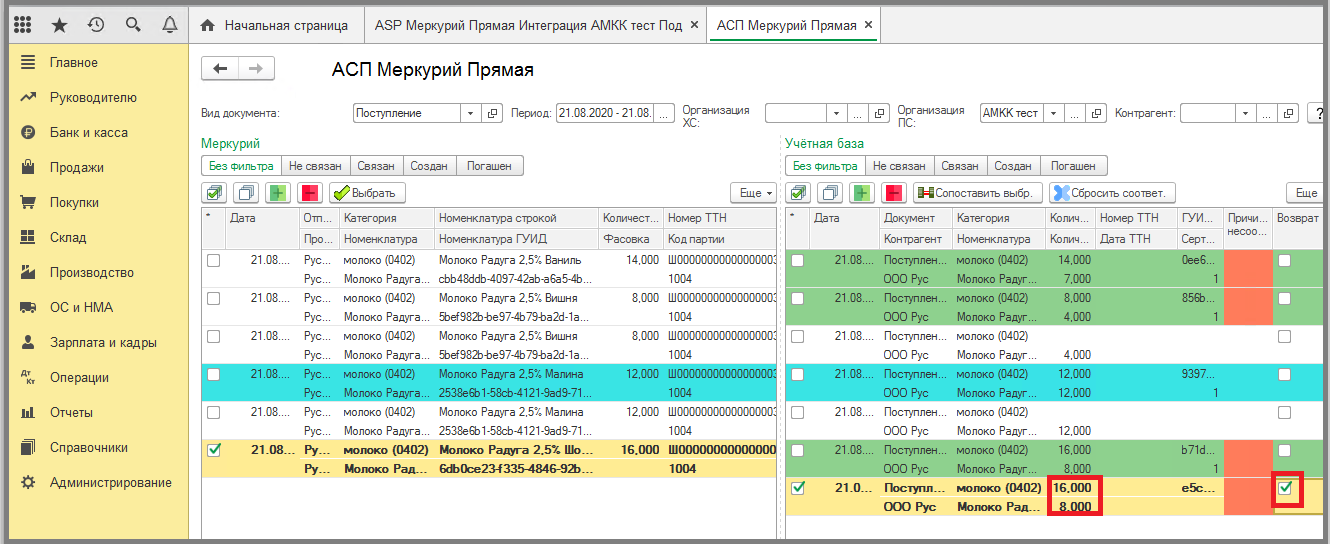Toggle checkbox of first Учётная база row 14,000

[x=797, y=260]
